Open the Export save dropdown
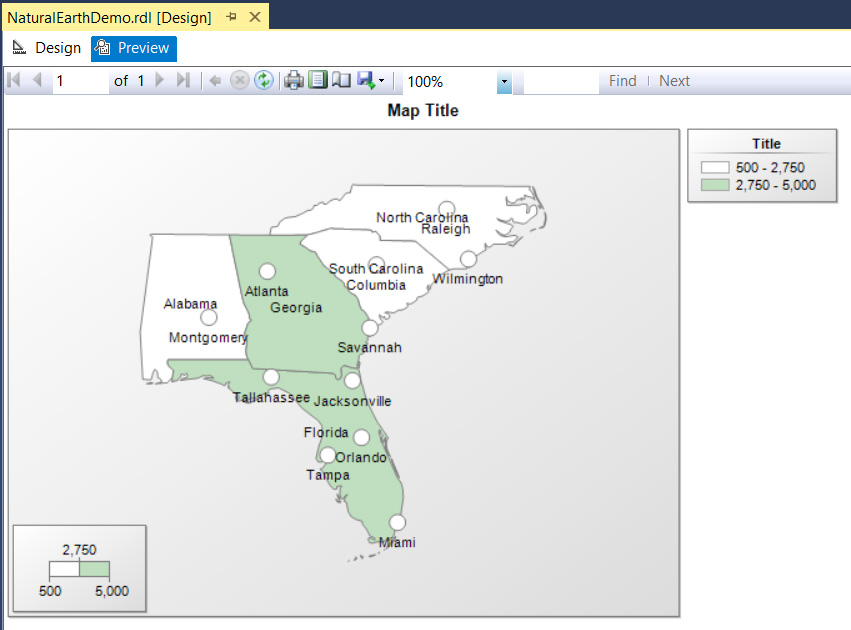This screenshot has width=851, height=630. (371, 81)
